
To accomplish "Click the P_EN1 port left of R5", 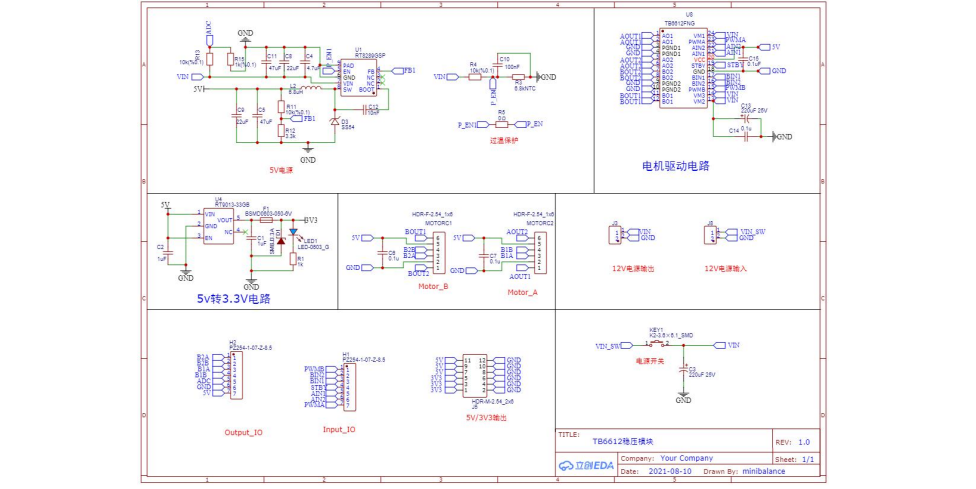I will 473,124.
